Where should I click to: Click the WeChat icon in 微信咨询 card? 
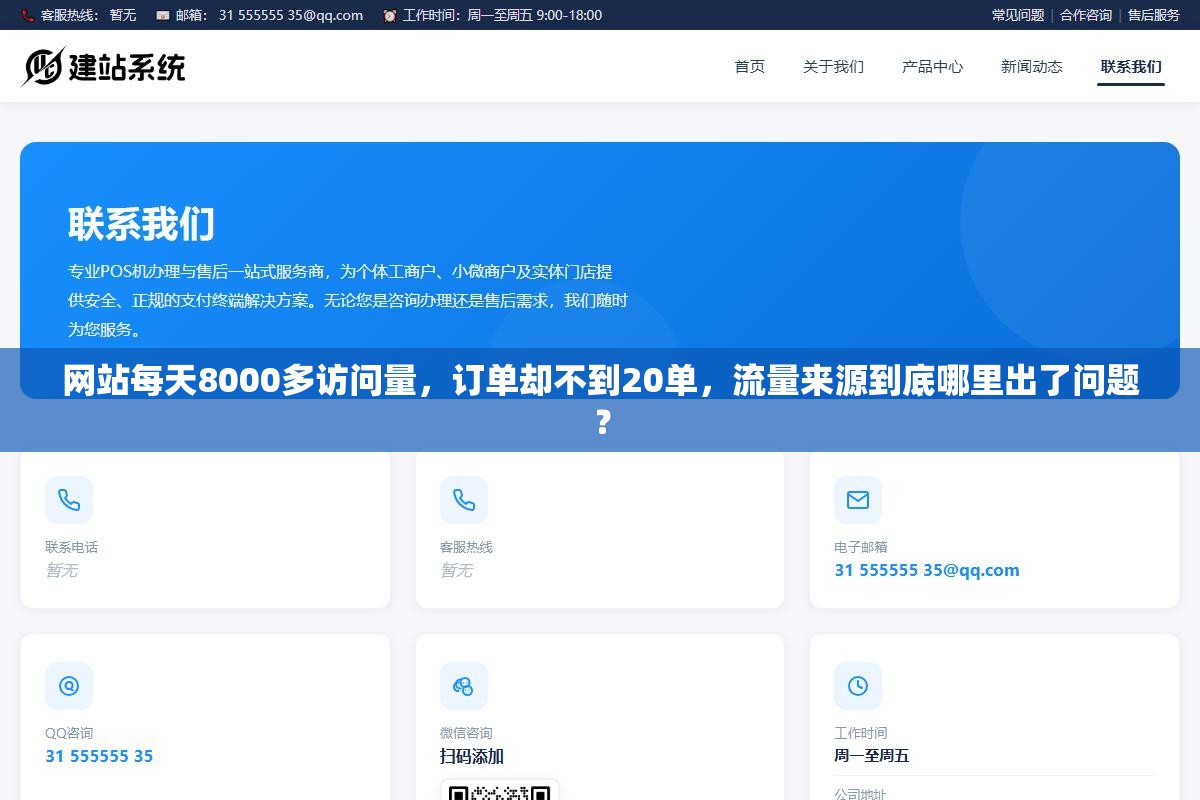point(464,686)
